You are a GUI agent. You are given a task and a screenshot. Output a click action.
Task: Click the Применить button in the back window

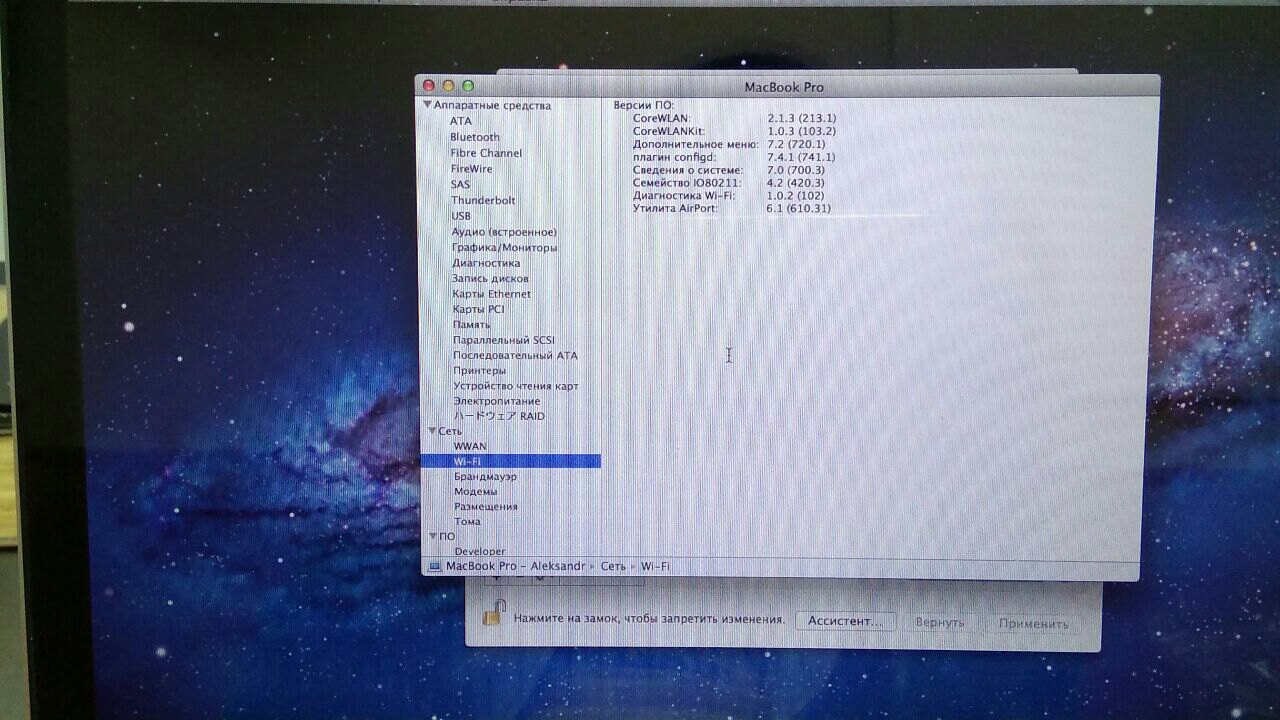pos(1033,623)
